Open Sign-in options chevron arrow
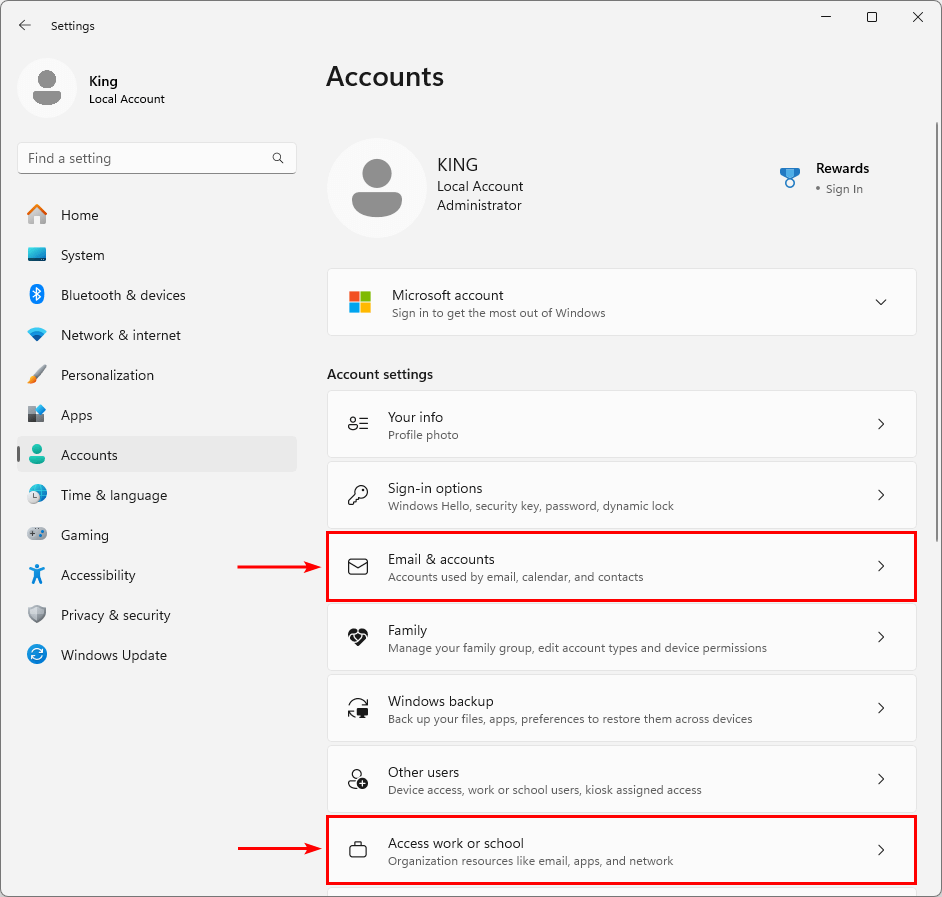The width and height of the screenshot is (942, 897). click(881, 495)
